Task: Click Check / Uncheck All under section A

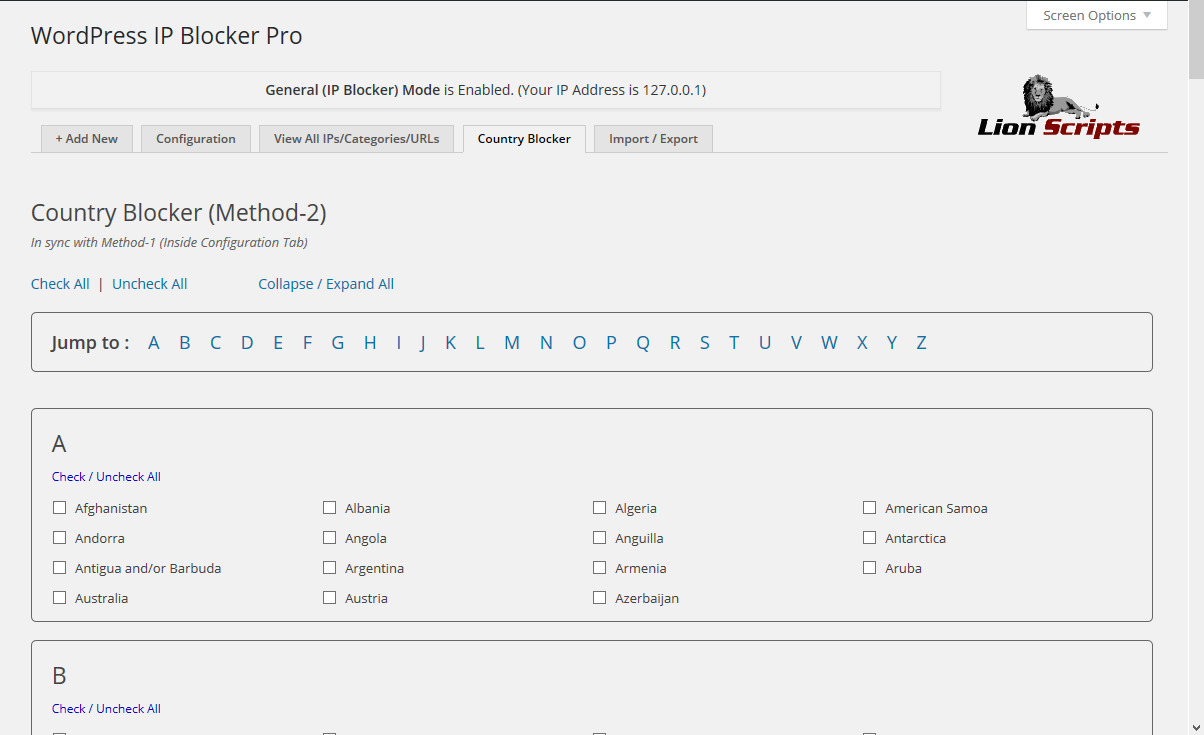Action: point(106,477)
